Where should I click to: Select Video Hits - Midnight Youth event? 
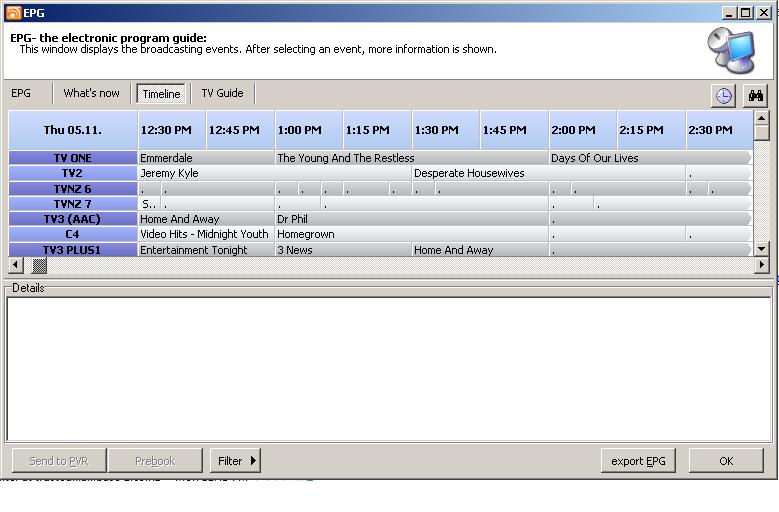206,234
